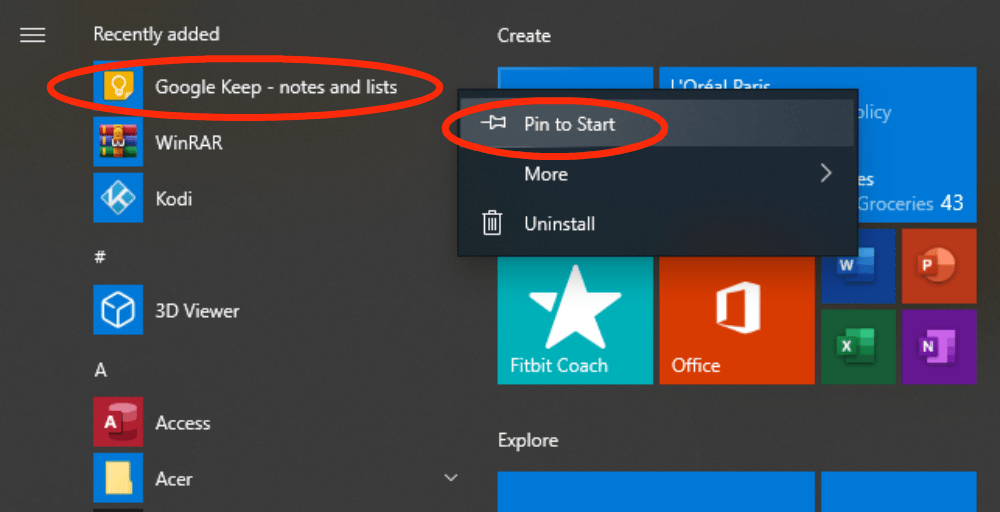Click the WinRAR label
The width and height of the screenshot is (1000, 512).
(189, 142)
